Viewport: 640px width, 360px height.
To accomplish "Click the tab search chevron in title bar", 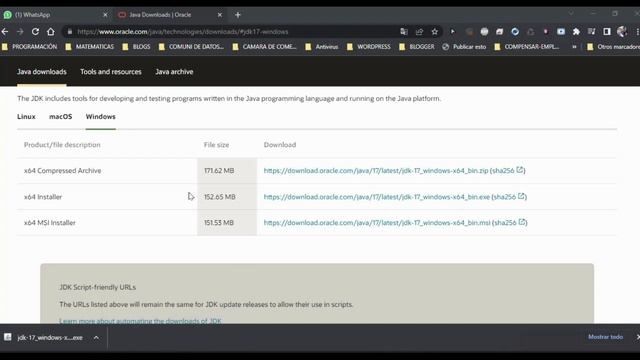I will pyautogui.click(x=571, y=14).
